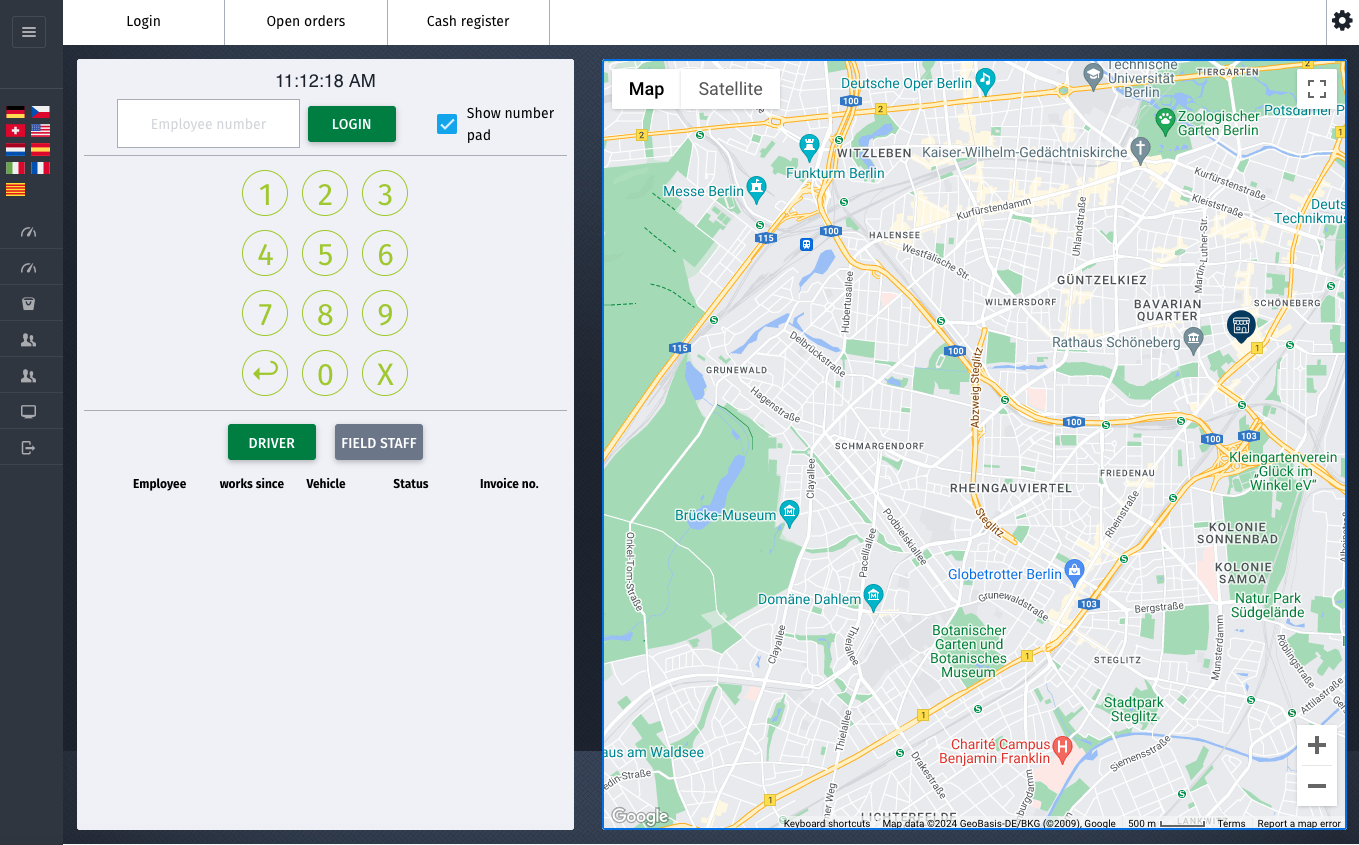Click the X clear key on the number pad
The height and width of the screenshot is (845, 1359).
click(x=385, y=374)
